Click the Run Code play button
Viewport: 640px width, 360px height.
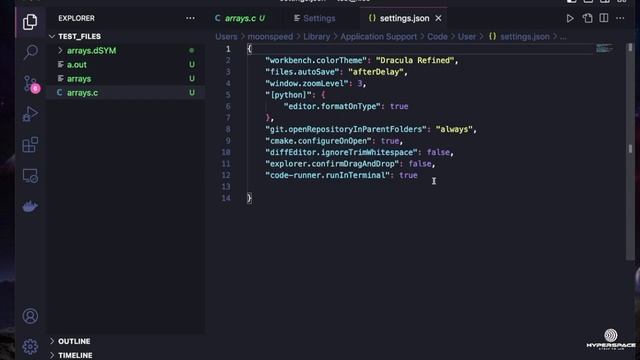pyautogui.click(x=570, y=18)
